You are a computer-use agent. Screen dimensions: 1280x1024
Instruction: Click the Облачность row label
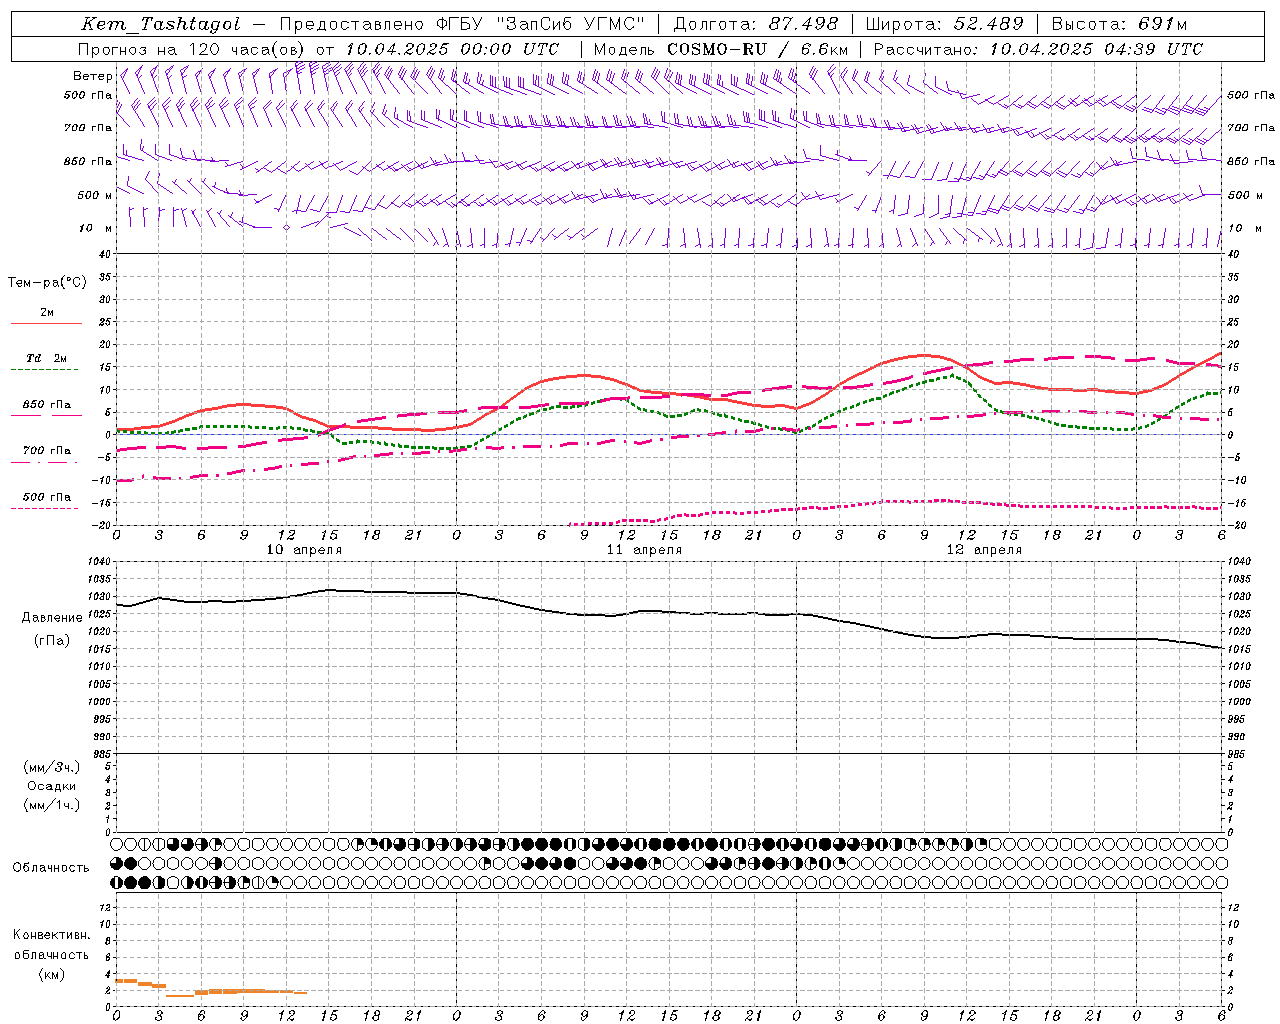point(51,867)
